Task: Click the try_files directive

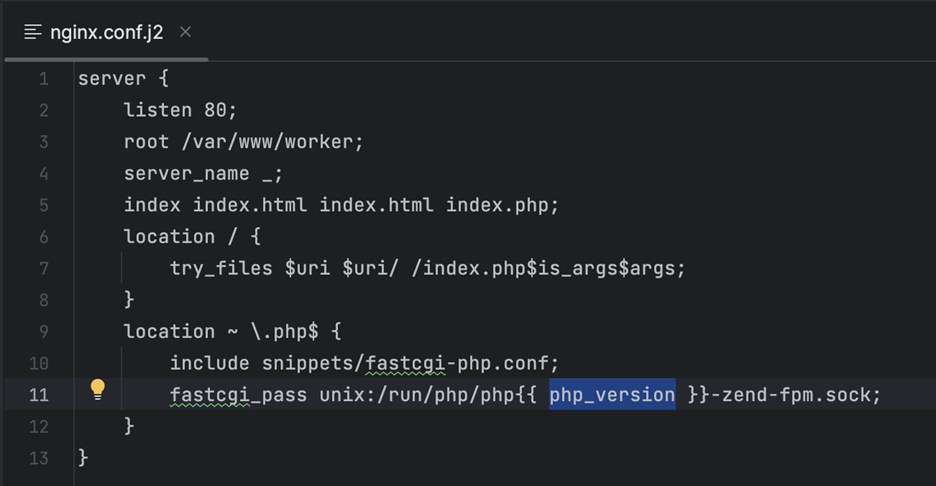Action: tap(220, 269)
